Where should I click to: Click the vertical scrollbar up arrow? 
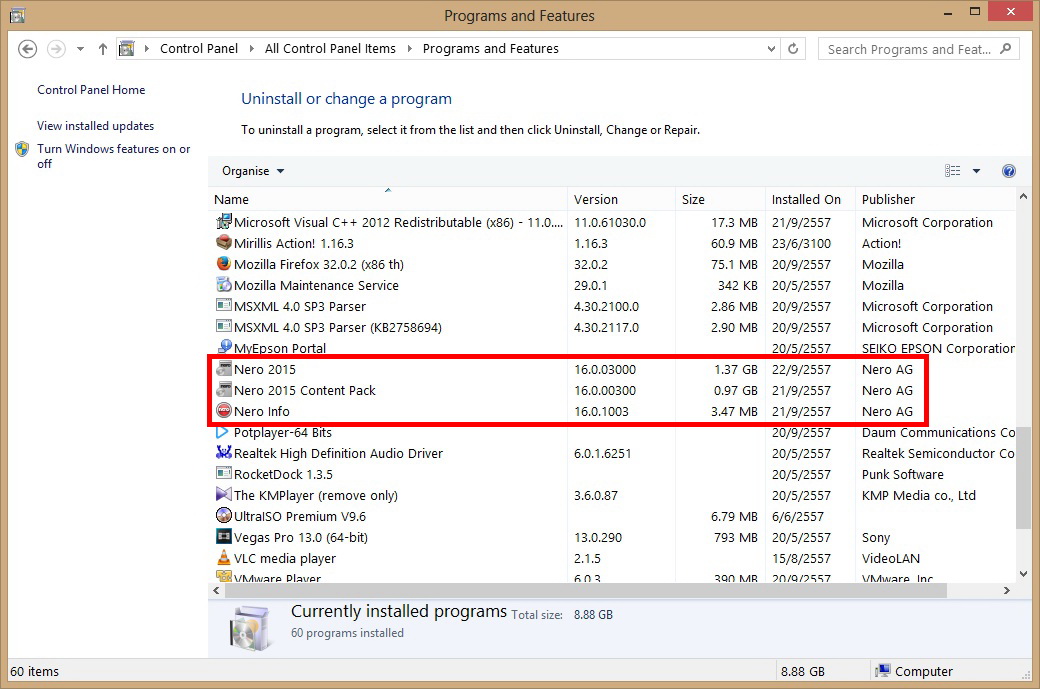tap(1023, 197)
